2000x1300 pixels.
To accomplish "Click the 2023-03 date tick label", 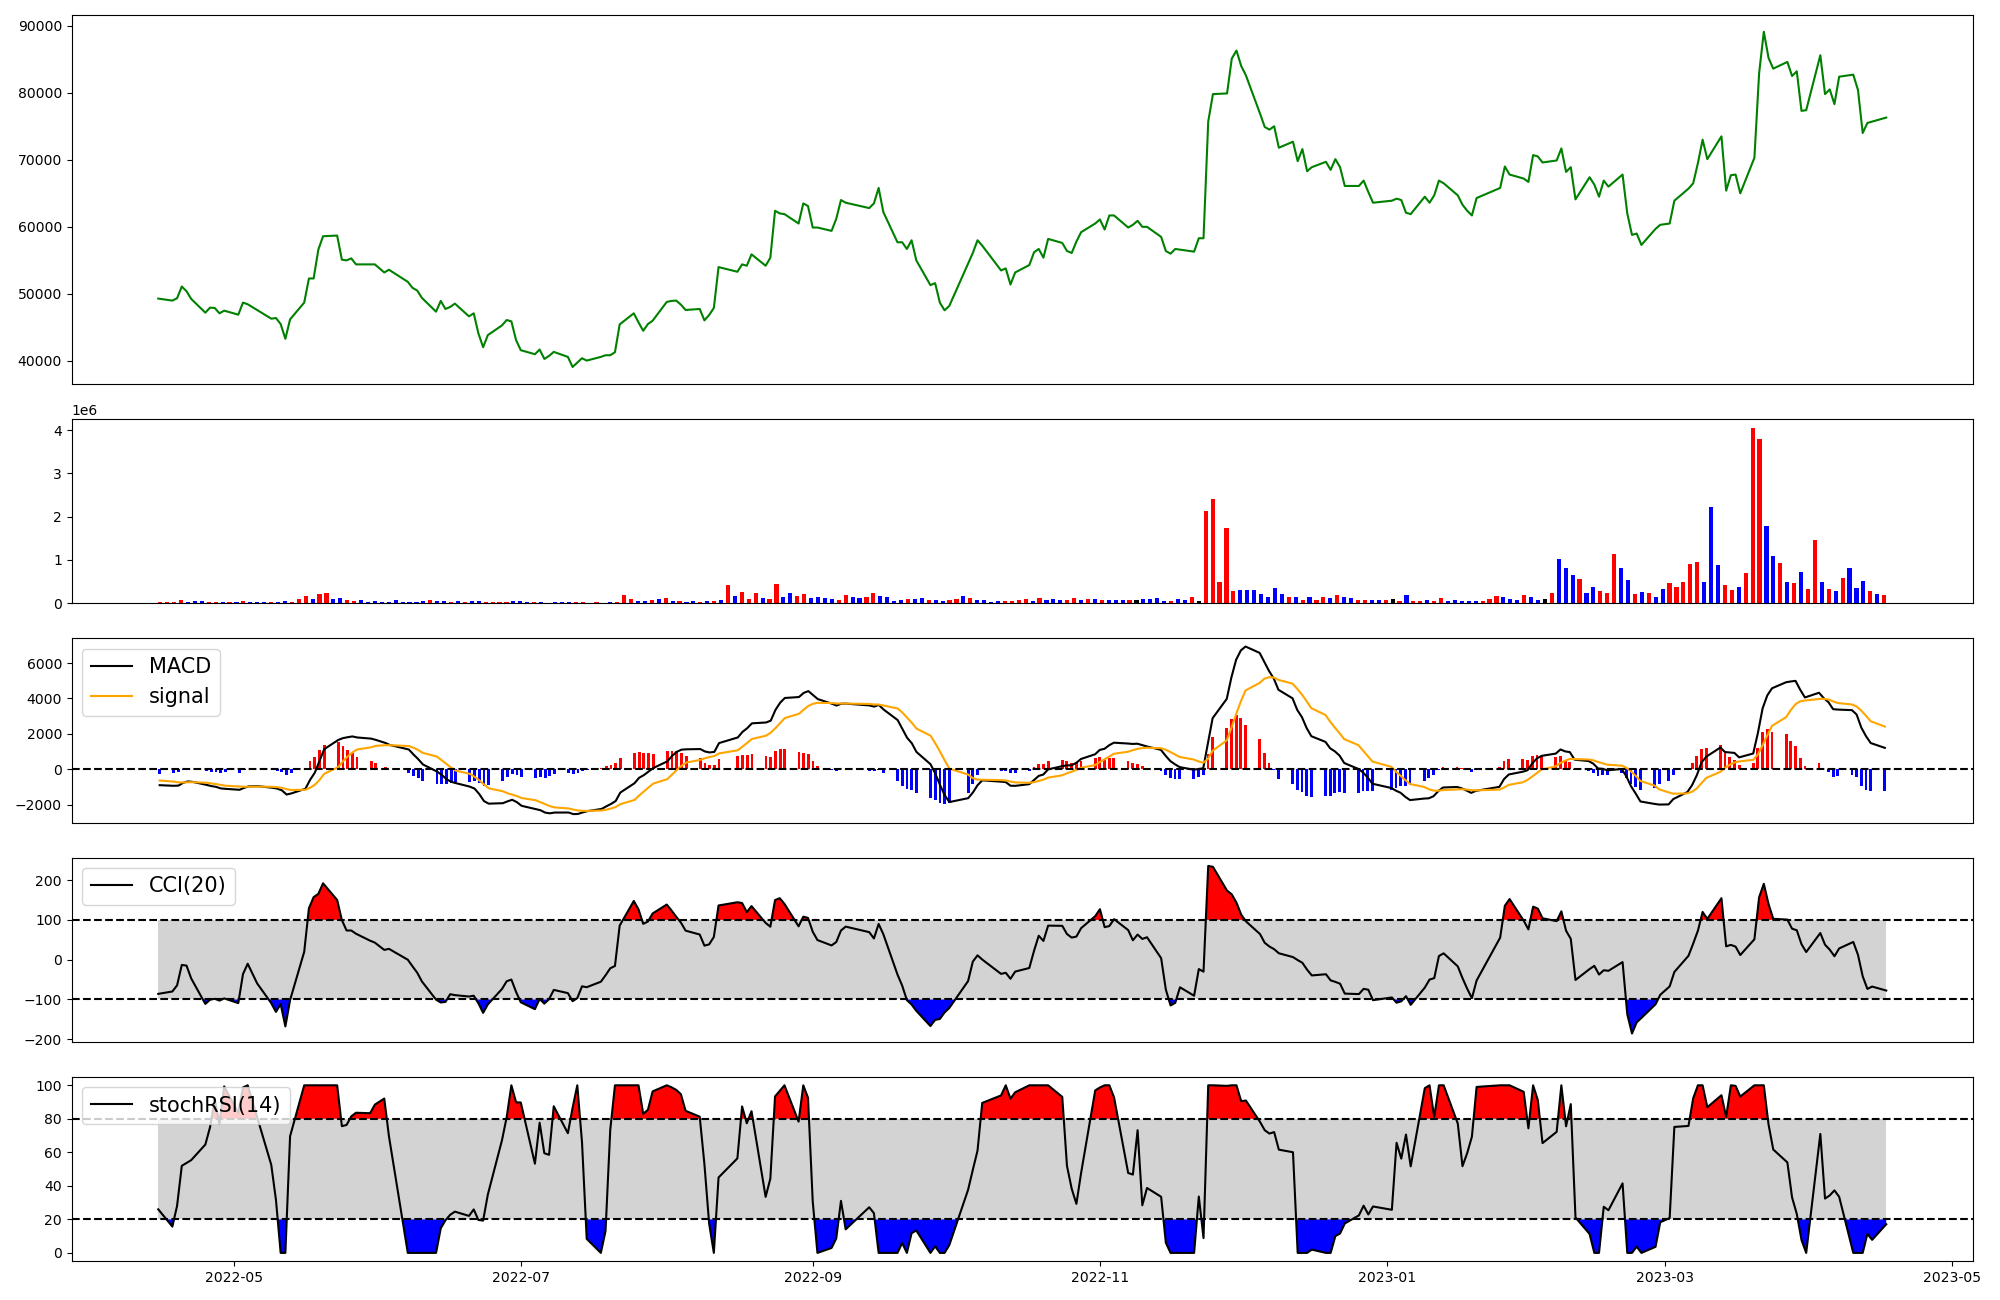I will click(1665, 1276).
